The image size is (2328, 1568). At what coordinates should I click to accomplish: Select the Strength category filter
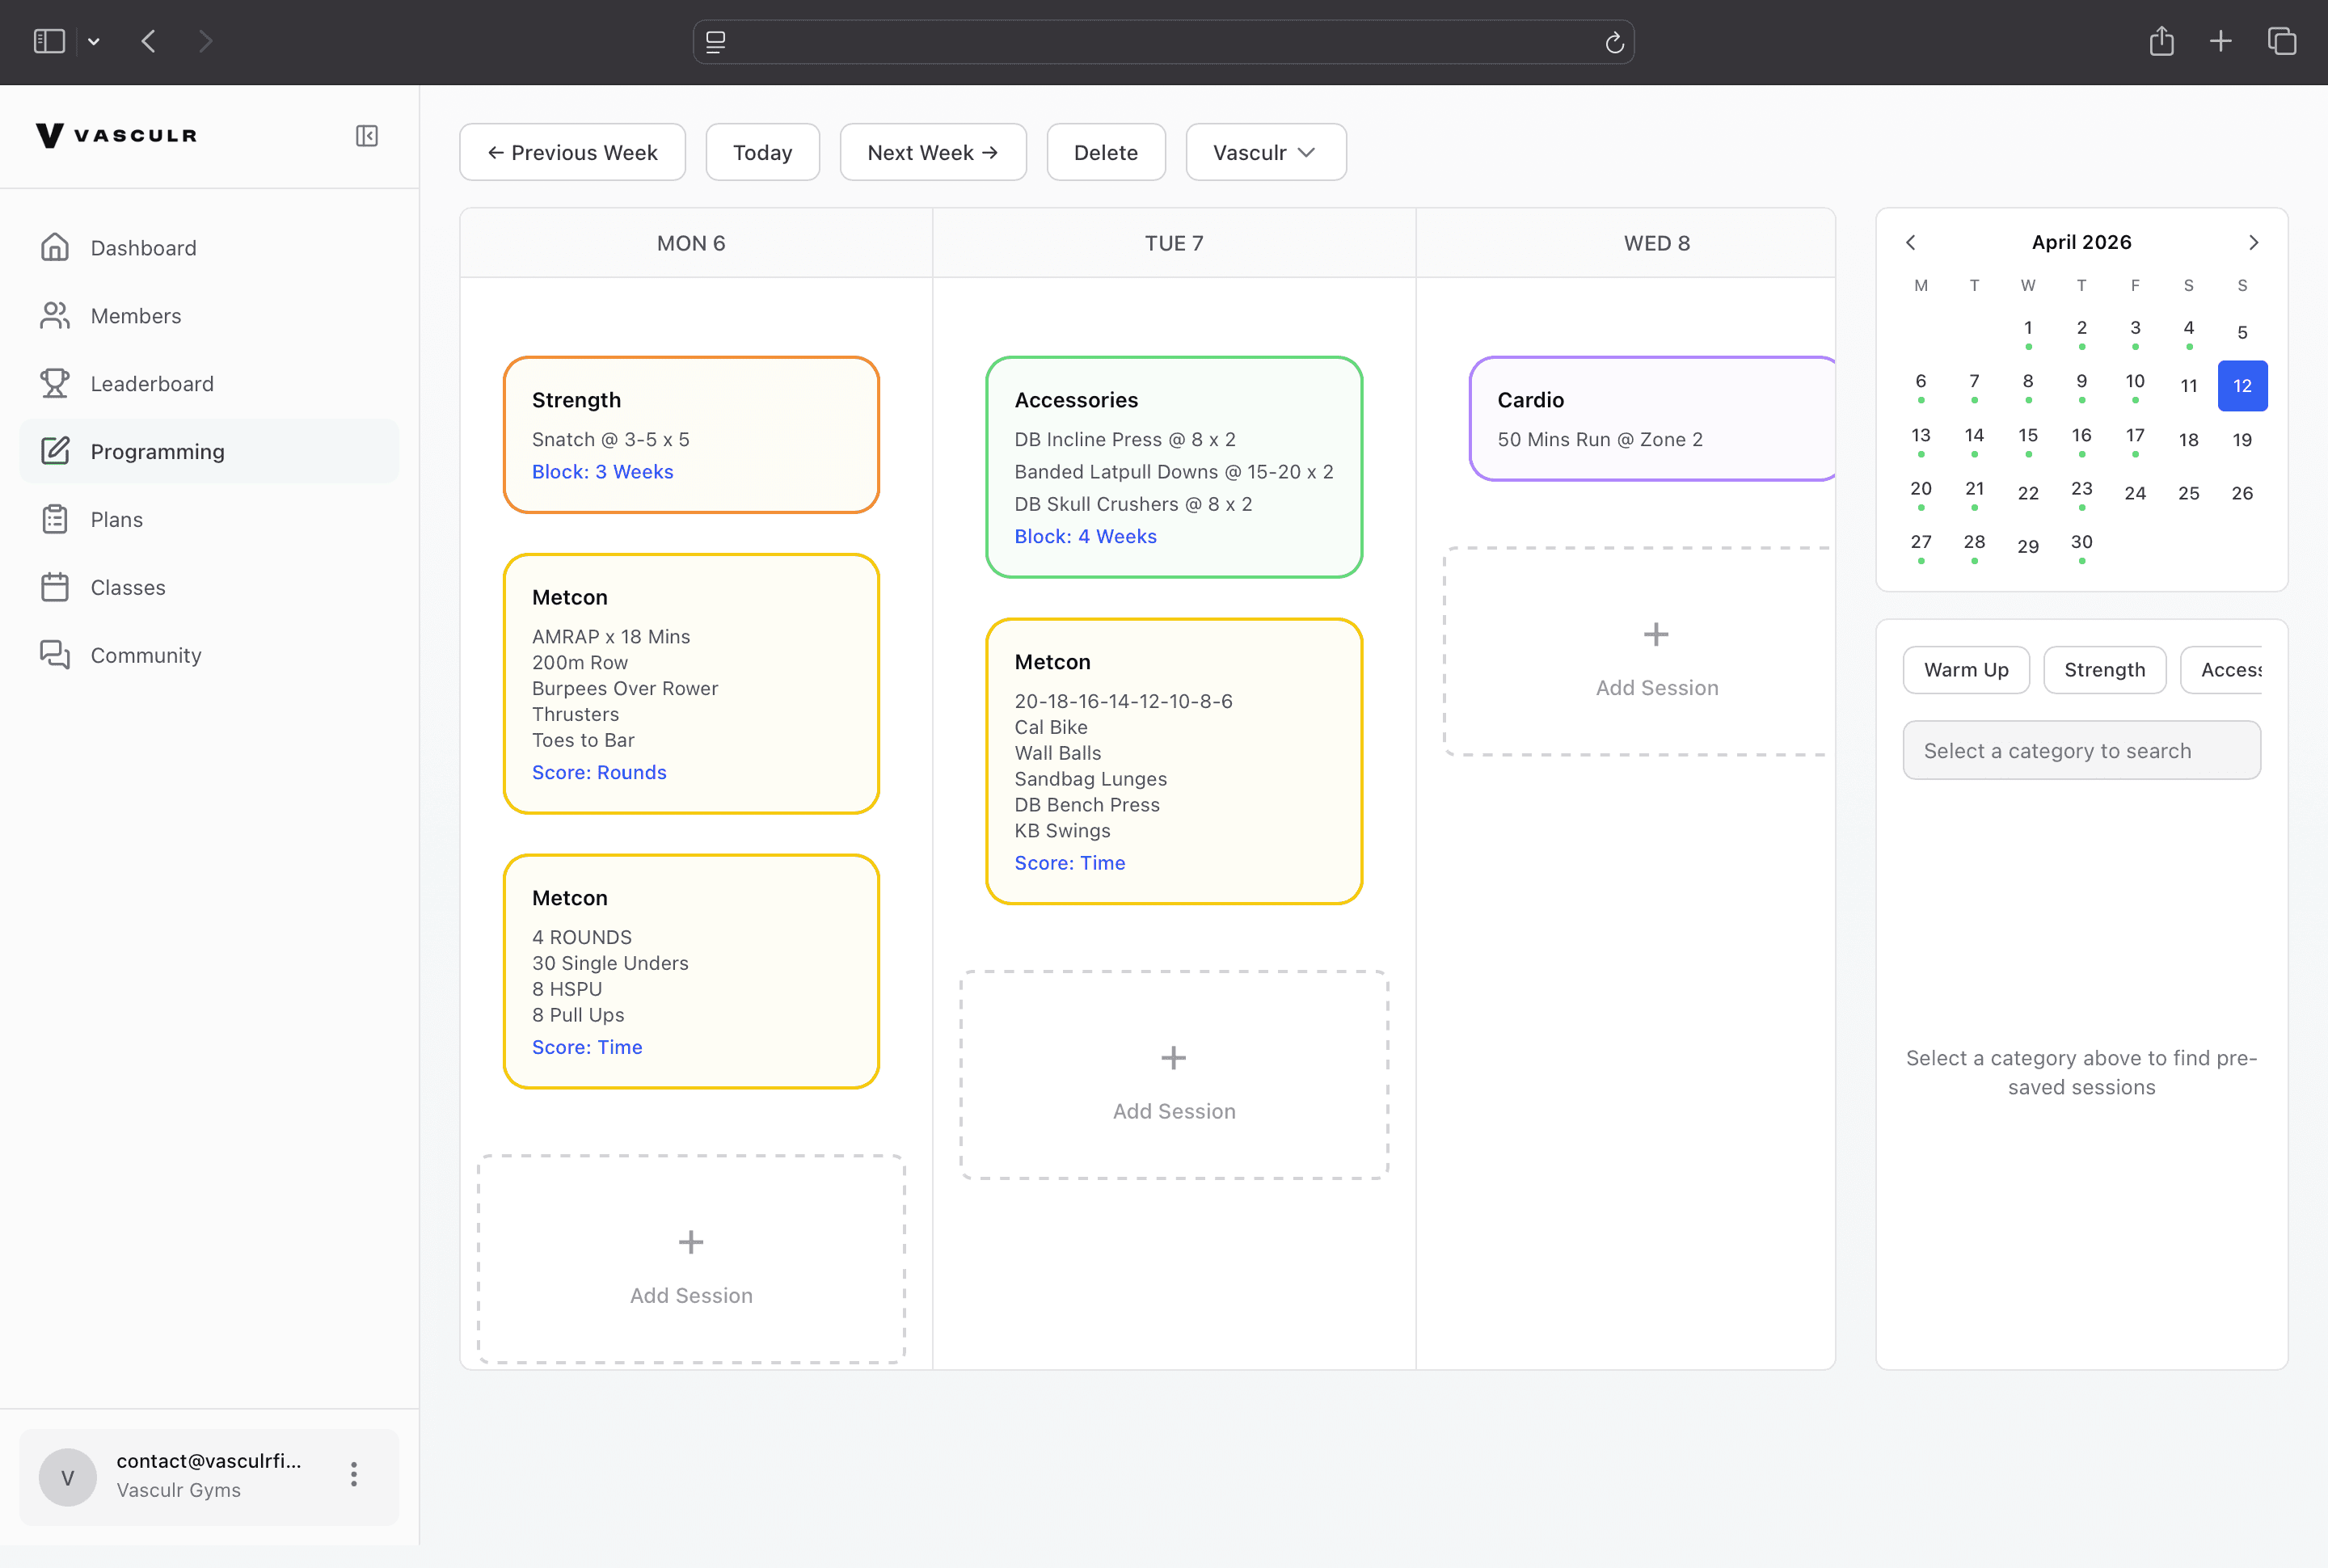[2104, 670]
